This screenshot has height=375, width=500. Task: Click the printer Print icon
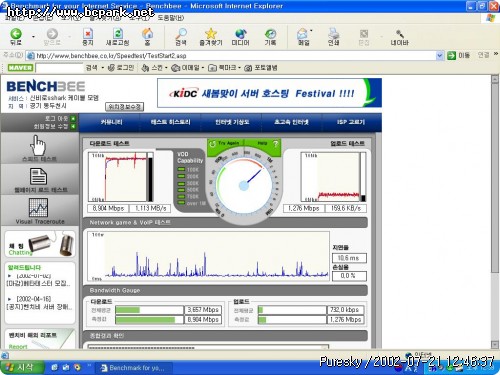pyautogui.click(x=333, y=34)
